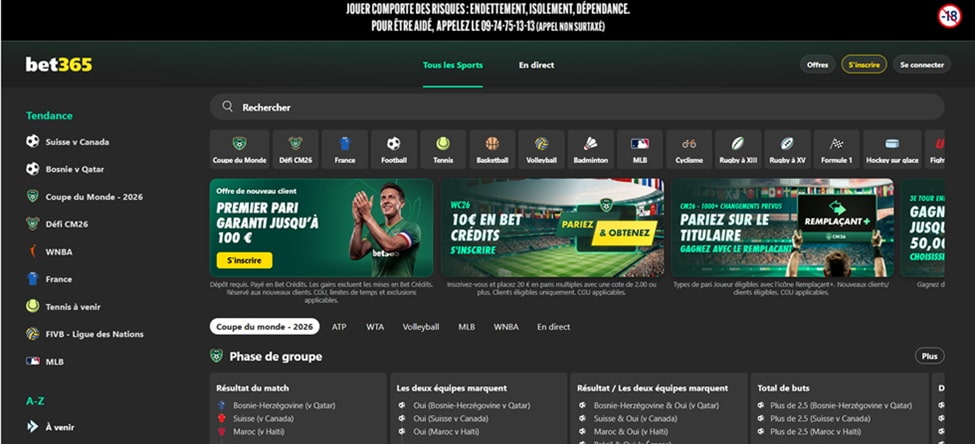Click the bet365 logo
Image resolution: width=975 pixels, height=444 pixels.
click(58, 65)
